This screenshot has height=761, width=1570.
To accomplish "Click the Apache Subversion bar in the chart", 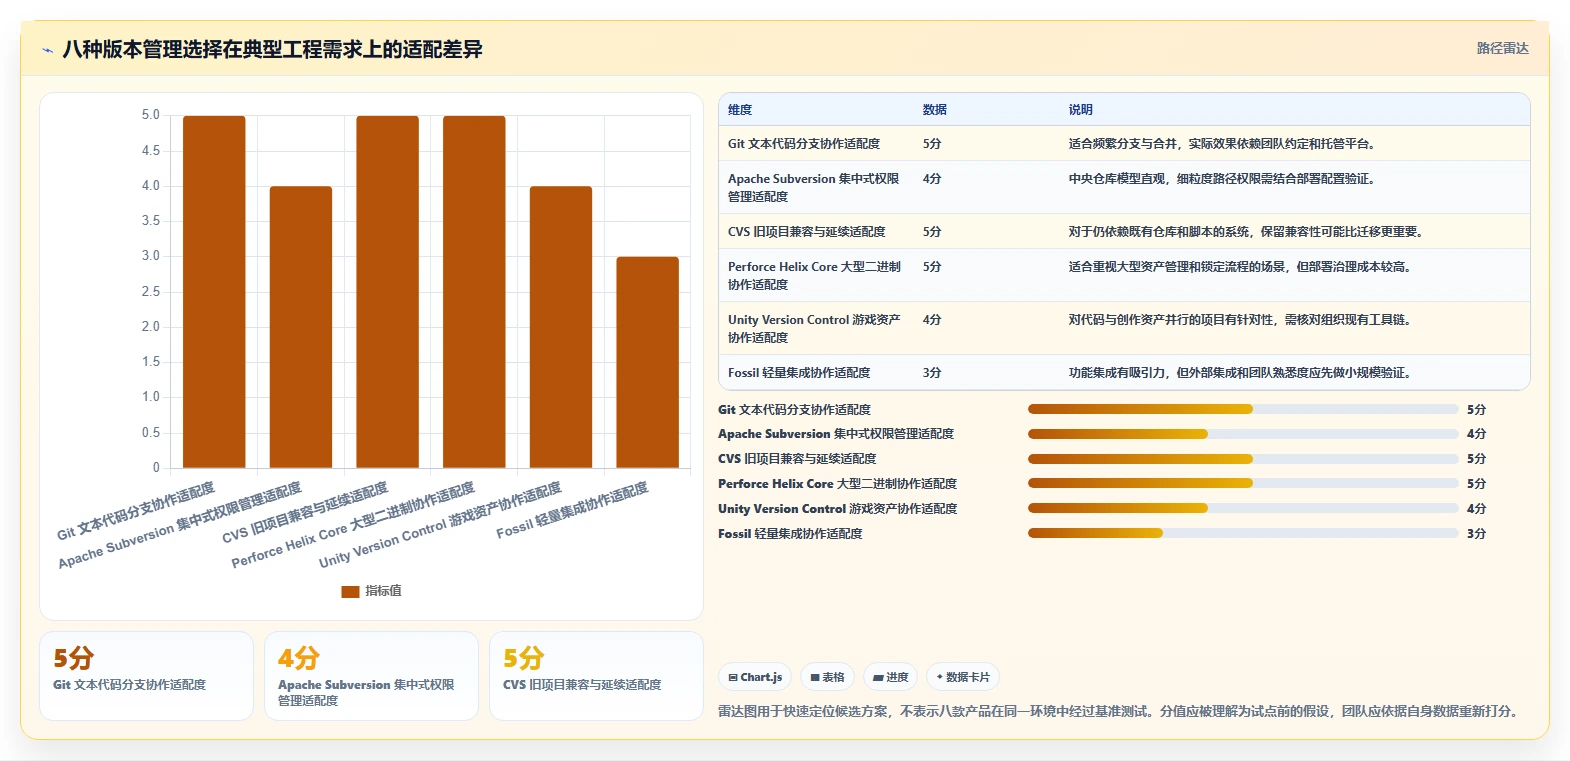I will 301,327.
